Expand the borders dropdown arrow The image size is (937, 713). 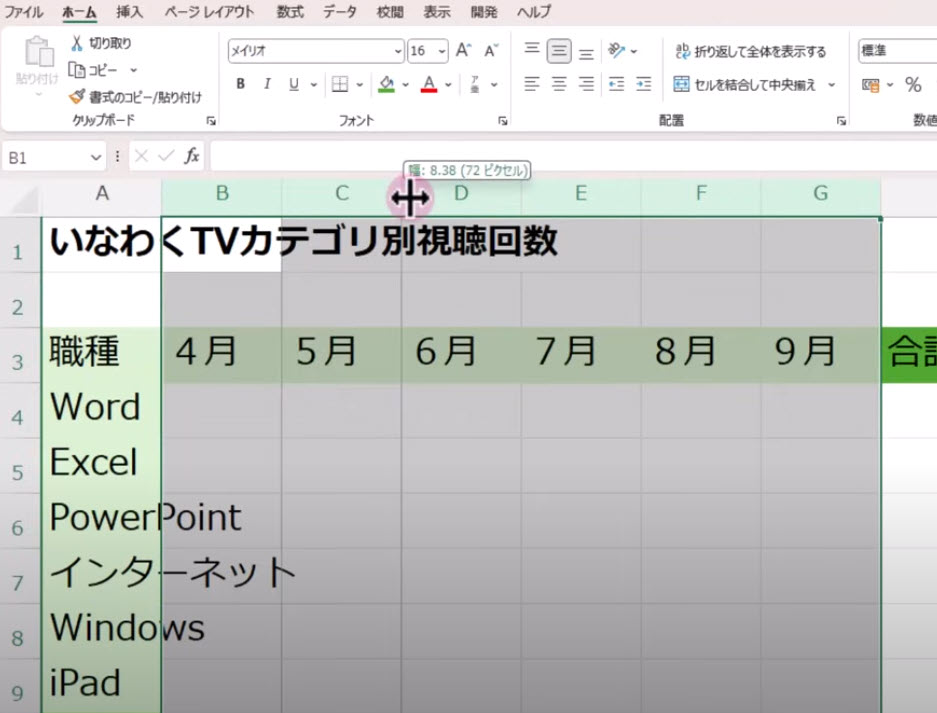point(360,85)
